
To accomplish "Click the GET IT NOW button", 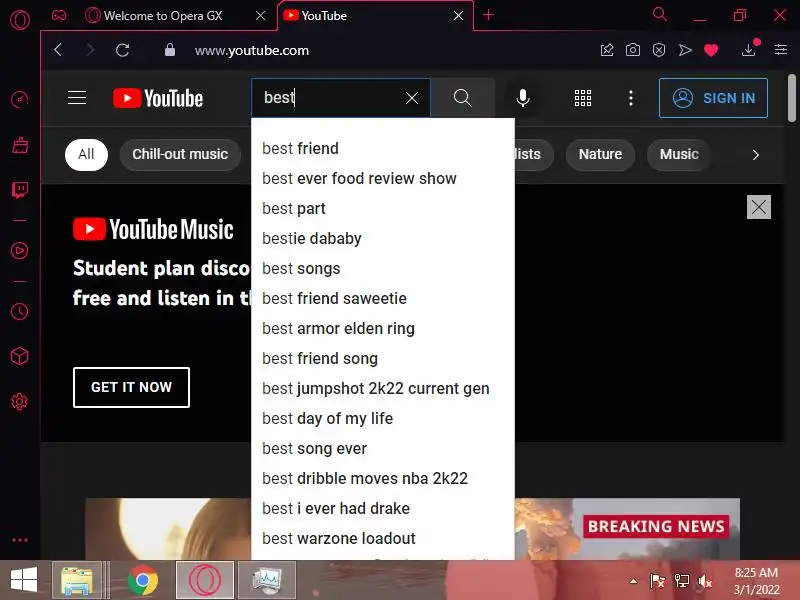I will click(131, 387).
